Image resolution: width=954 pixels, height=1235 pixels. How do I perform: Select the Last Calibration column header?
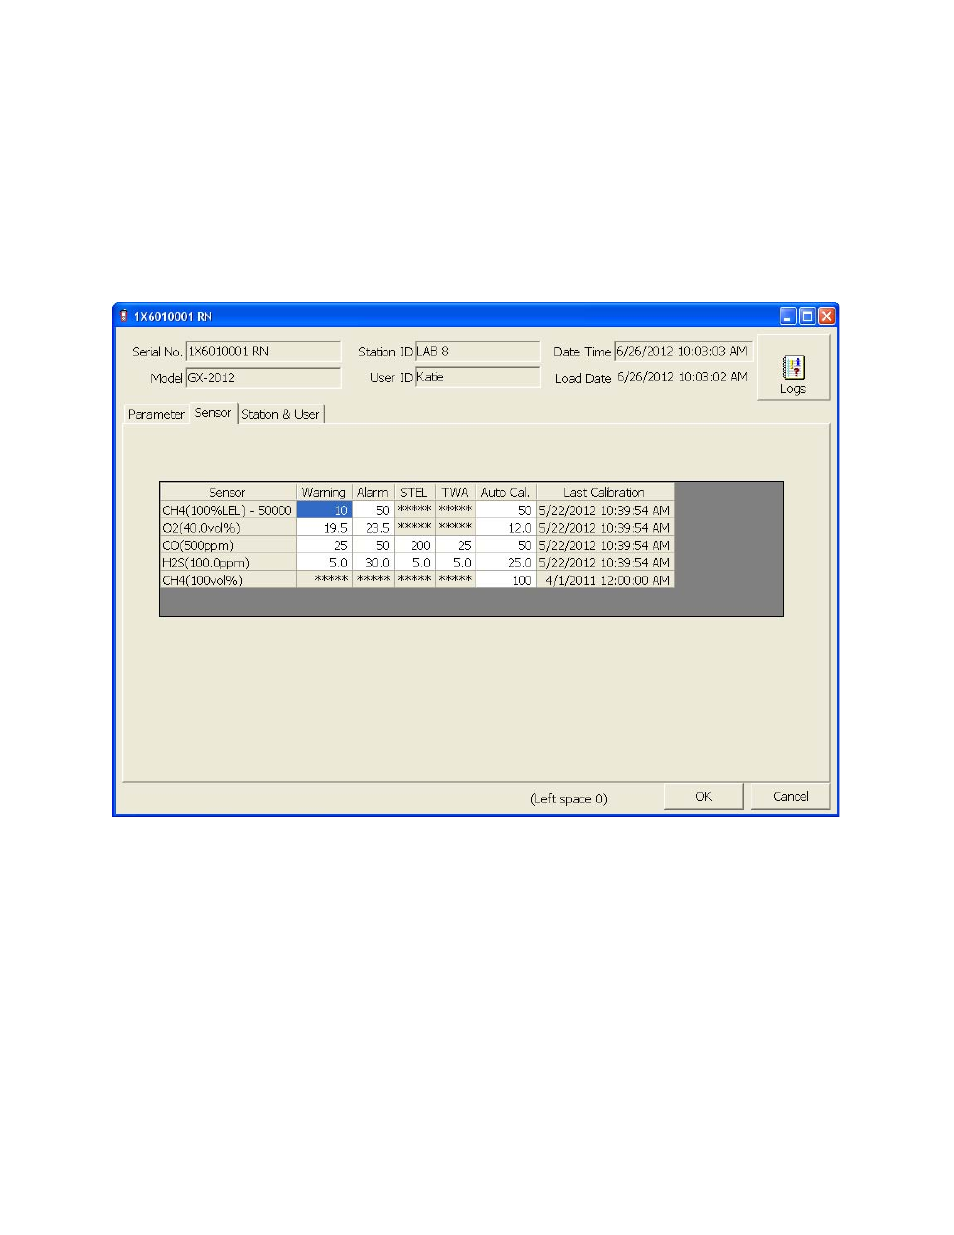[604, 492]
